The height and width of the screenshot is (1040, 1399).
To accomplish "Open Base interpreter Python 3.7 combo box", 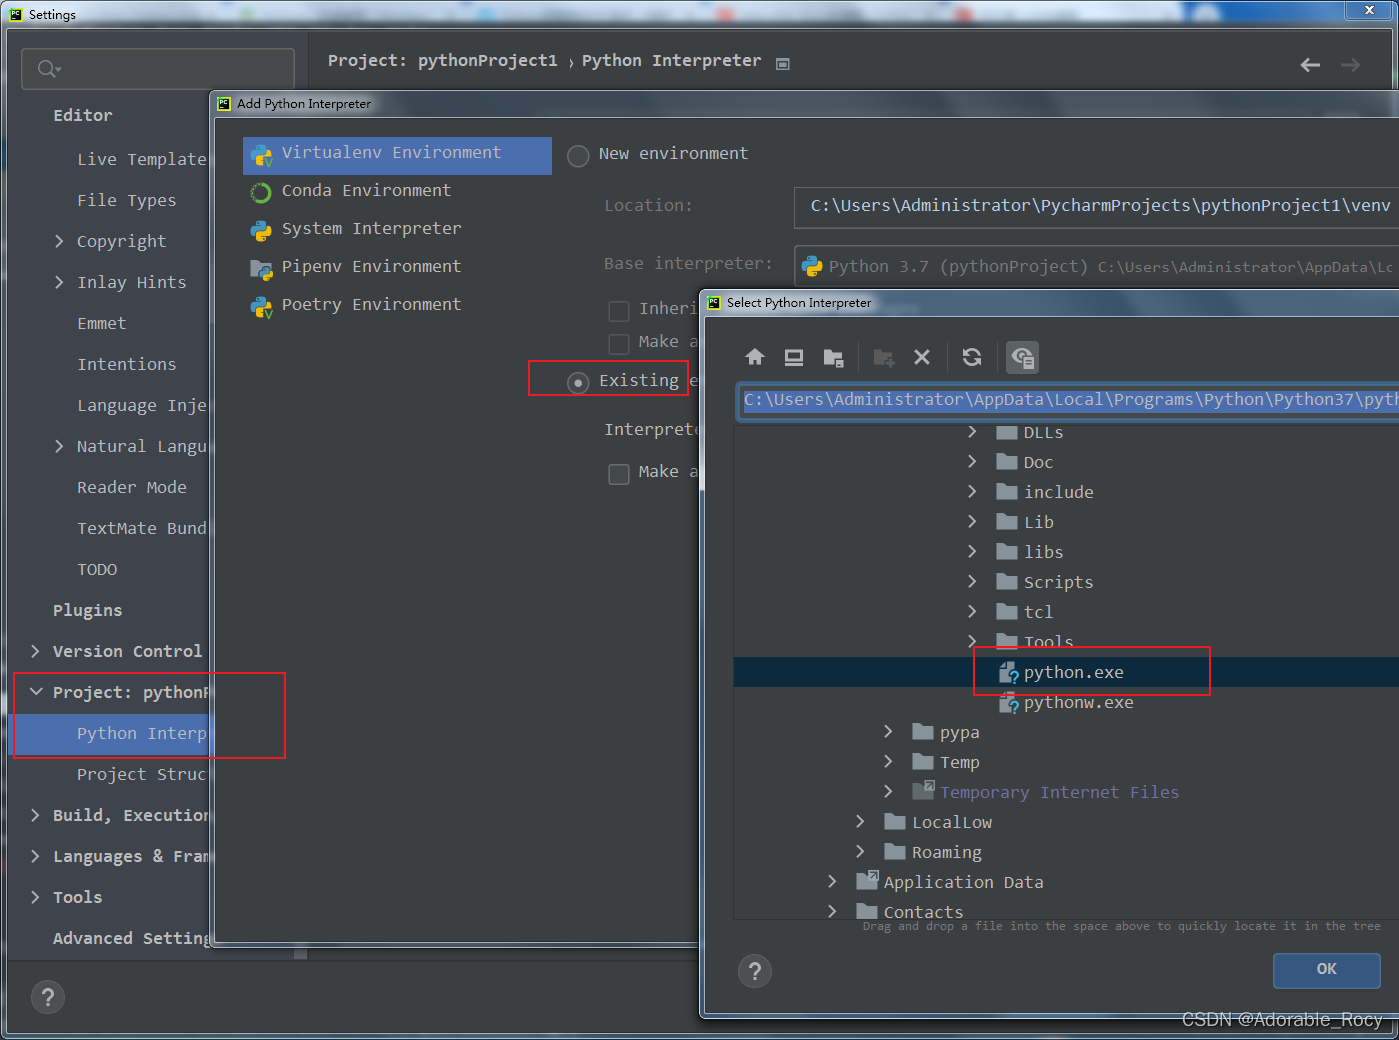I will coord(1097,266).
